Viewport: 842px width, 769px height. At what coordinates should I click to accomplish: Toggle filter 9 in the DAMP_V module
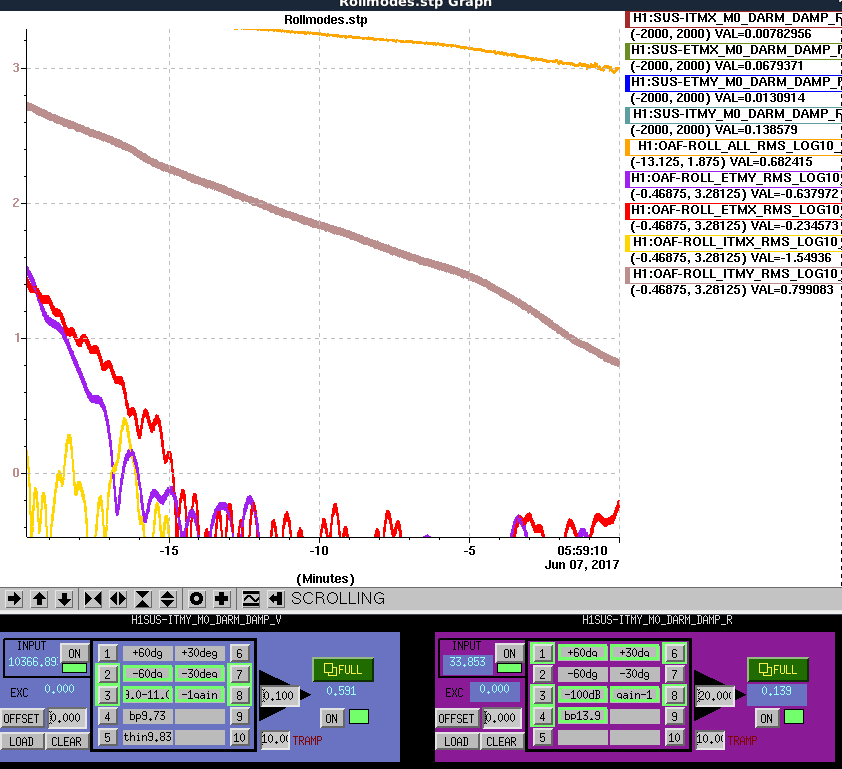(x=239, y=716)
